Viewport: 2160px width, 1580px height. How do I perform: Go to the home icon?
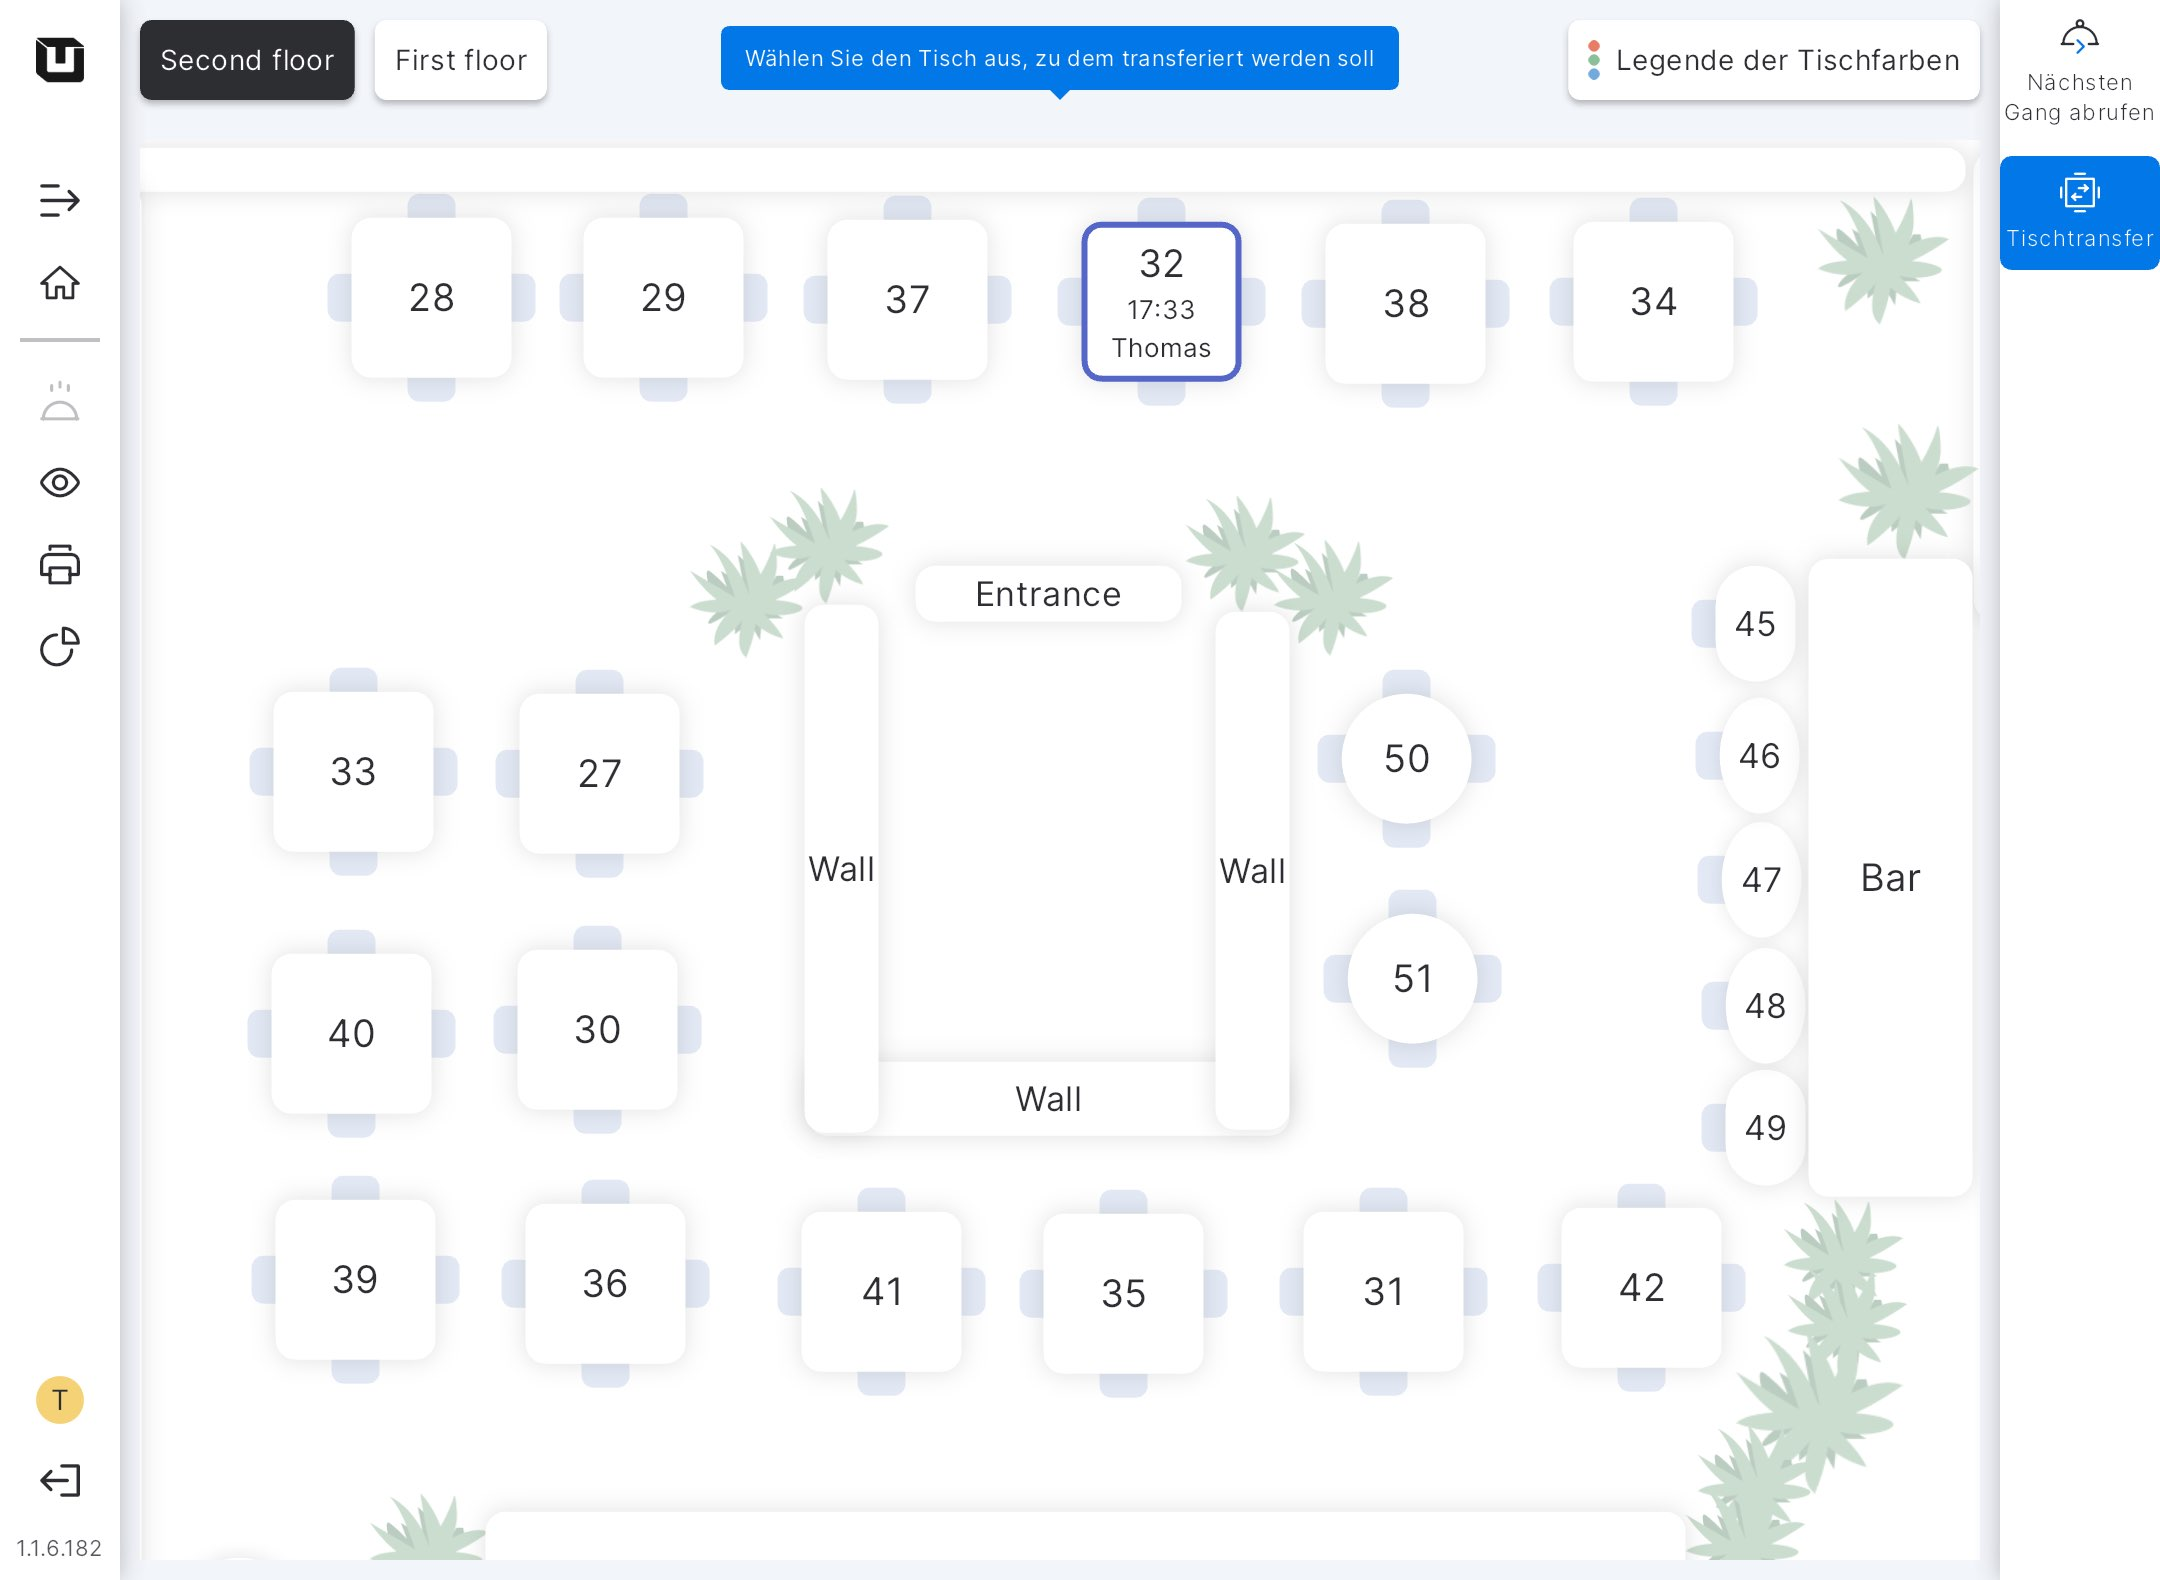[59, 283]
